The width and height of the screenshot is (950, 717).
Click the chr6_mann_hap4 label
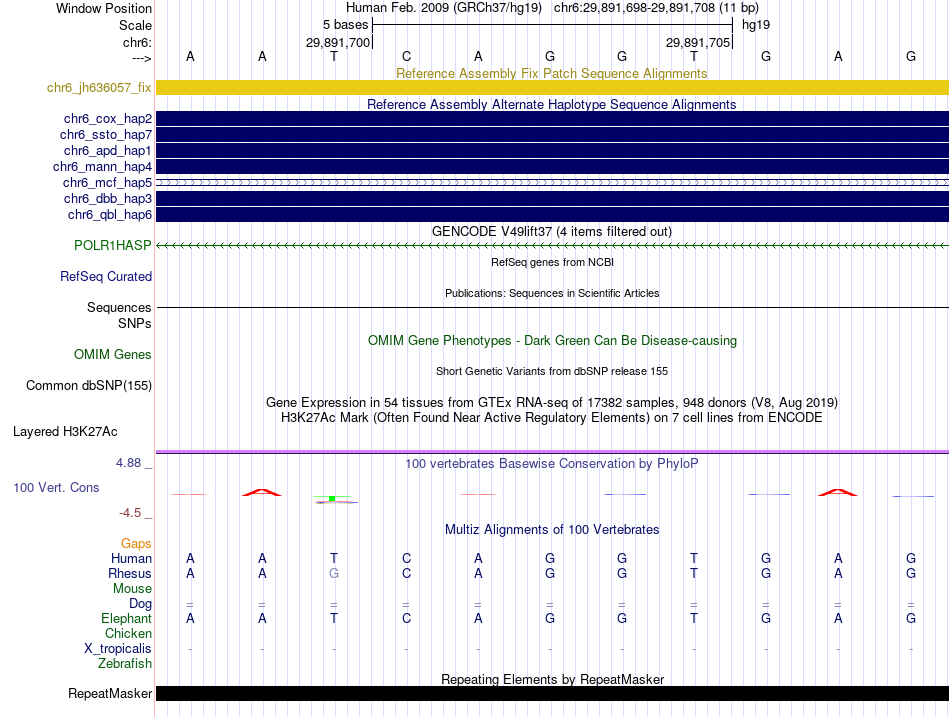click(x=102, y=167)
